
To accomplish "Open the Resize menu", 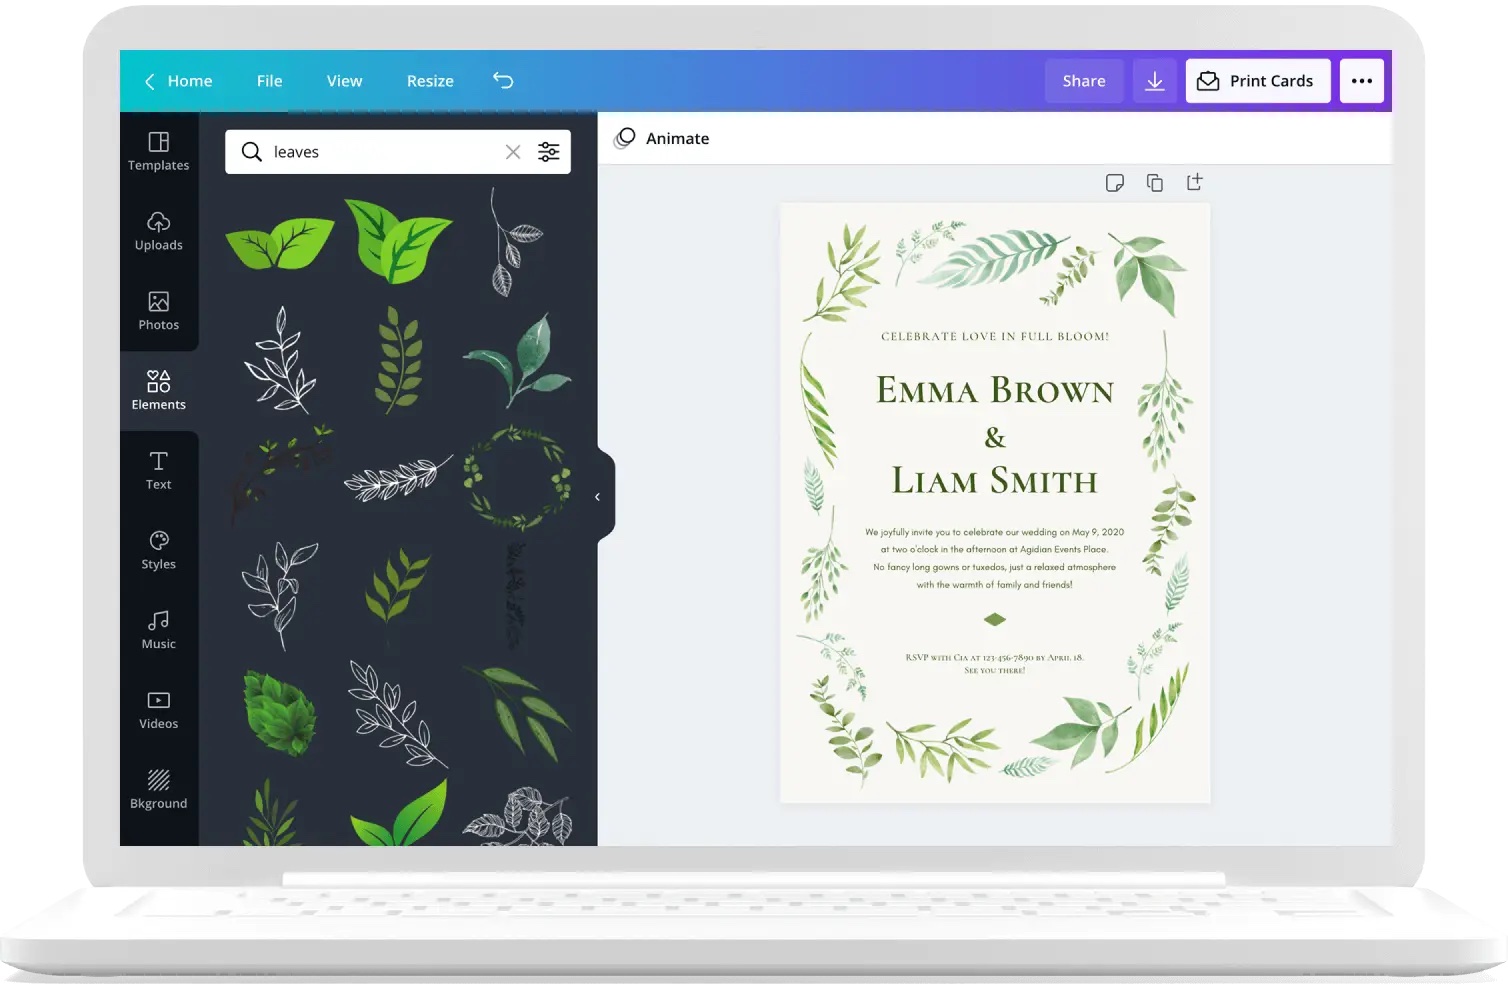I will [430, 81].
